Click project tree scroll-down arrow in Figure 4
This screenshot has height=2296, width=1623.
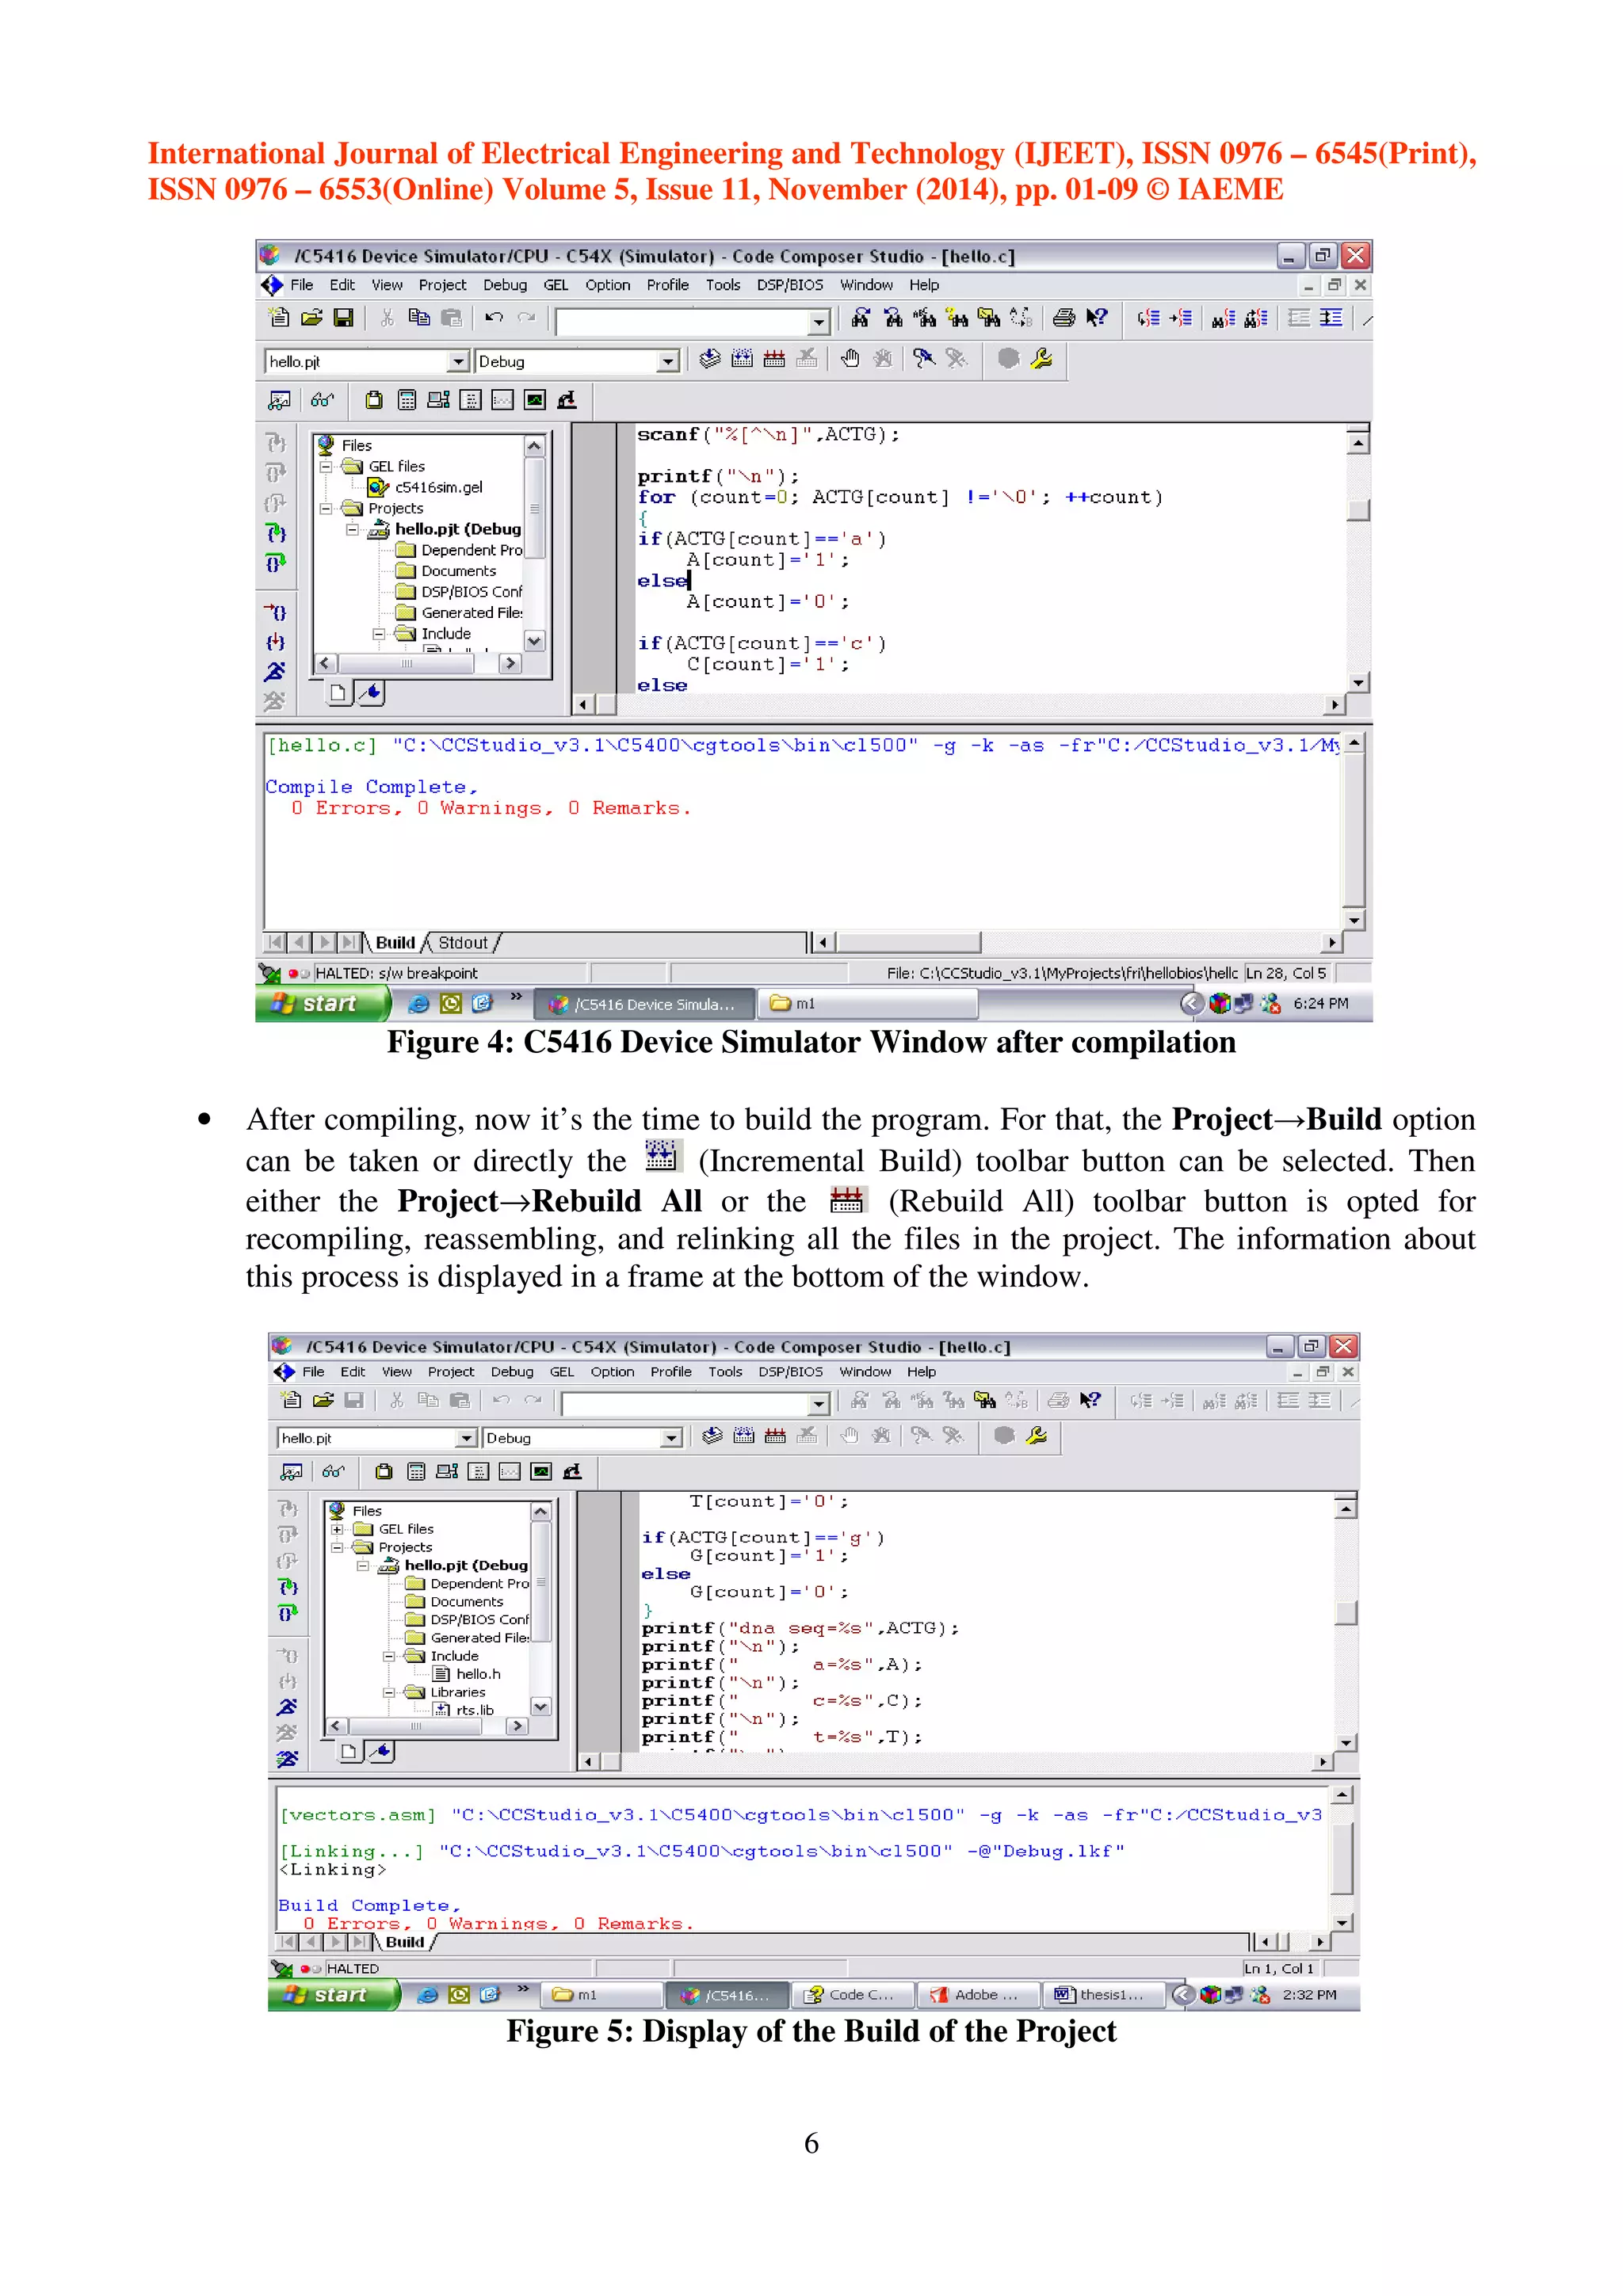[534, 641]
